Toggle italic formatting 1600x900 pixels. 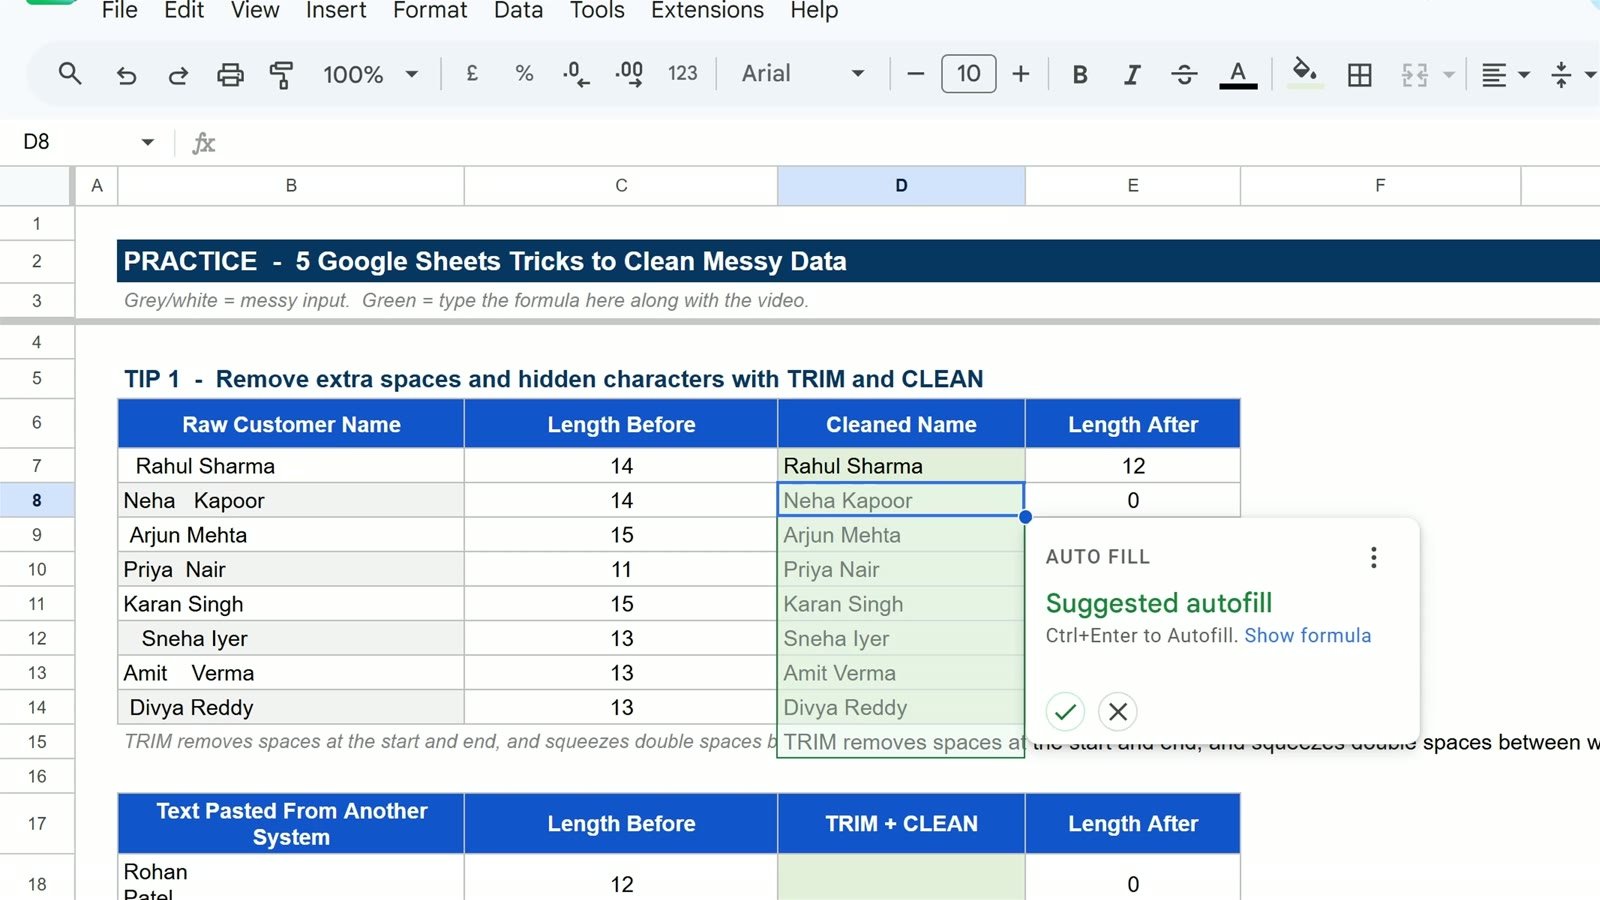1132,74
